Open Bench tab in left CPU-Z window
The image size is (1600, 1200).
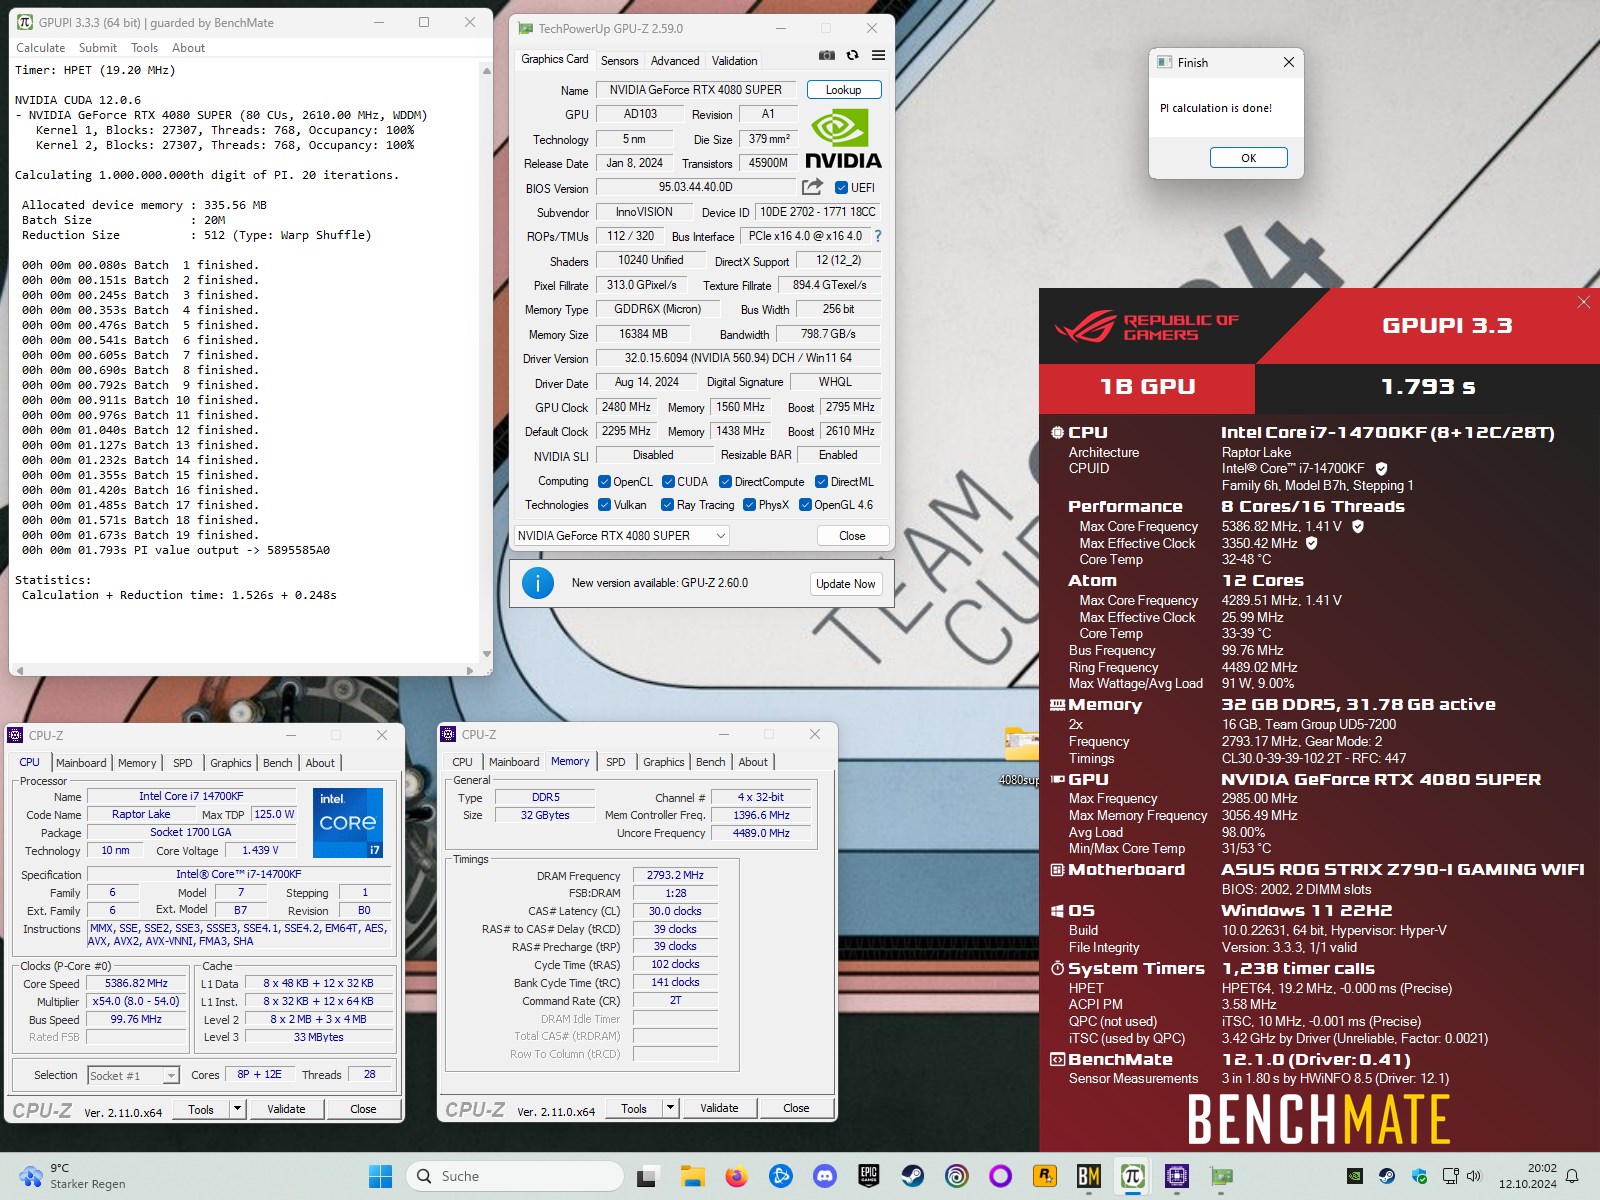(278, 763)
